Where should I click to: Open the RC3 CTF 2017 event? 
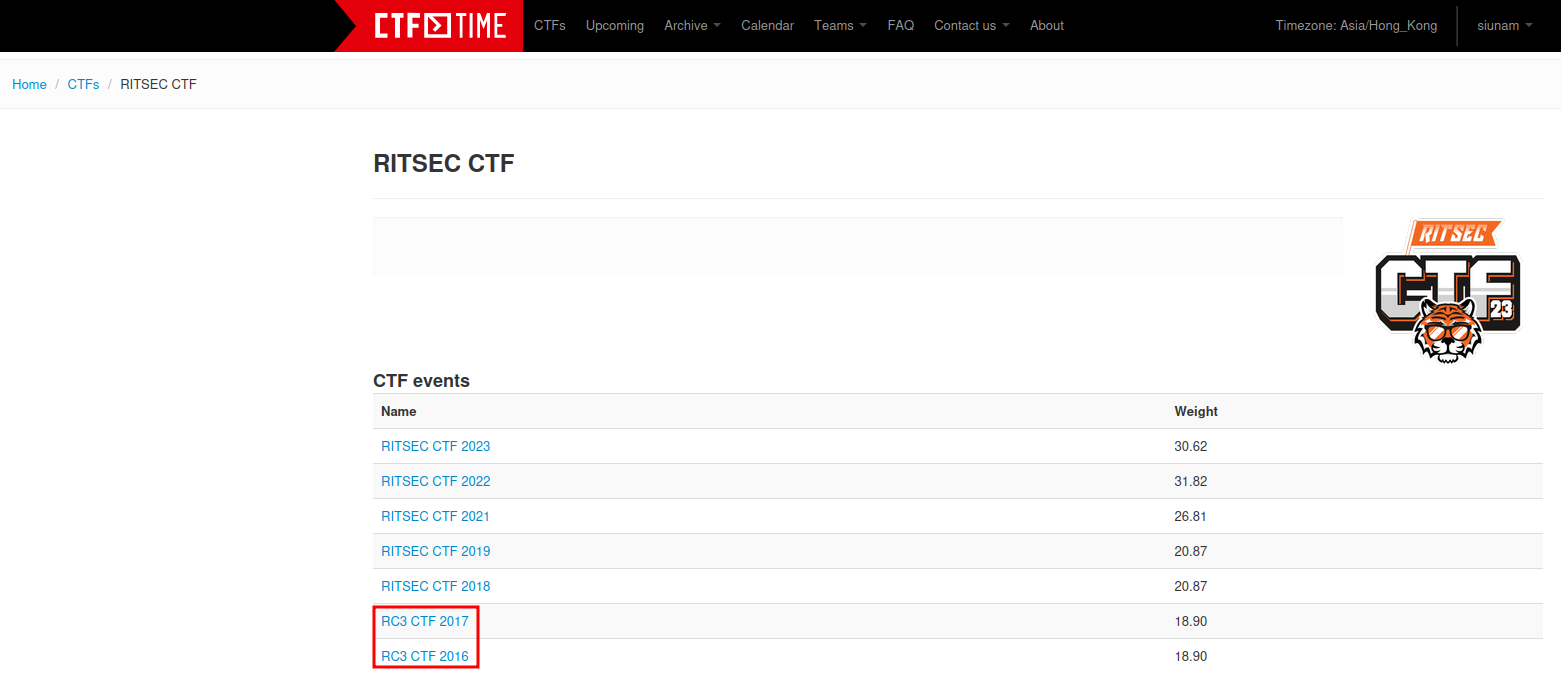coord(425,621)
